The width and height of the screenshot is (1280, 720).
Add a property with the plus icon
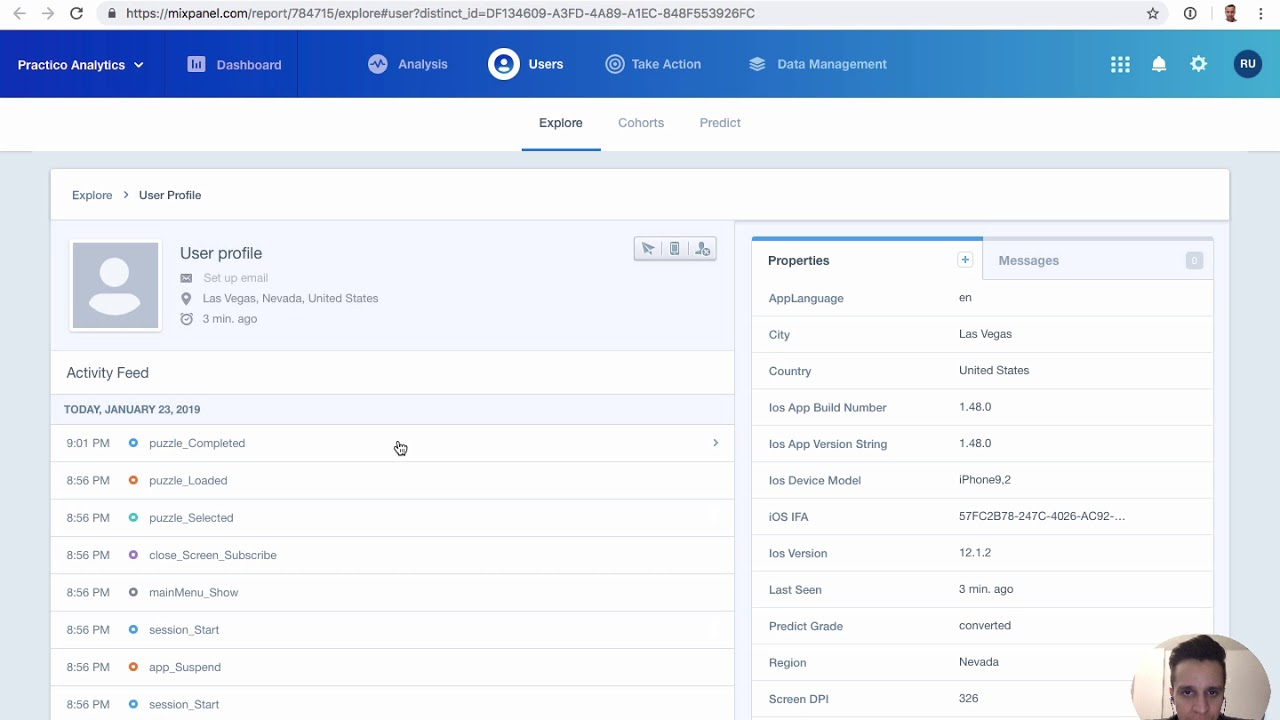(965, 260)
